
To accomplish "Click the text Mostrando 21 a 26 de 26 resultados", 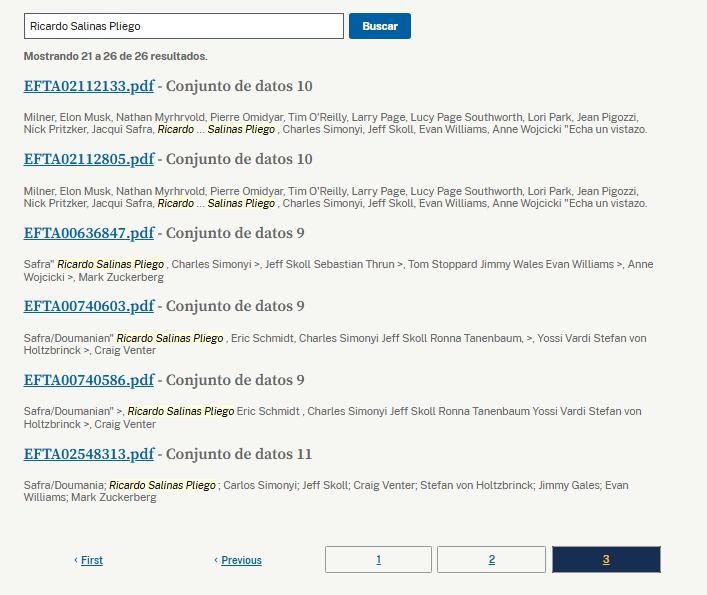I will (115, 56).
